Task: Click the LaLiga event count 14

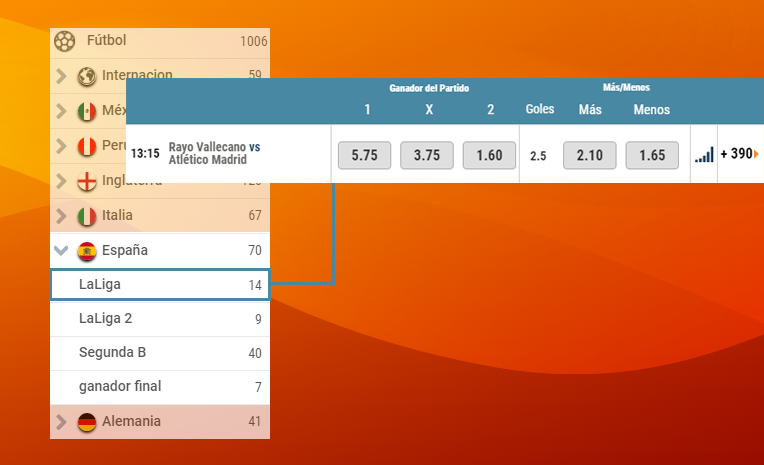Action: coord(255,286)
